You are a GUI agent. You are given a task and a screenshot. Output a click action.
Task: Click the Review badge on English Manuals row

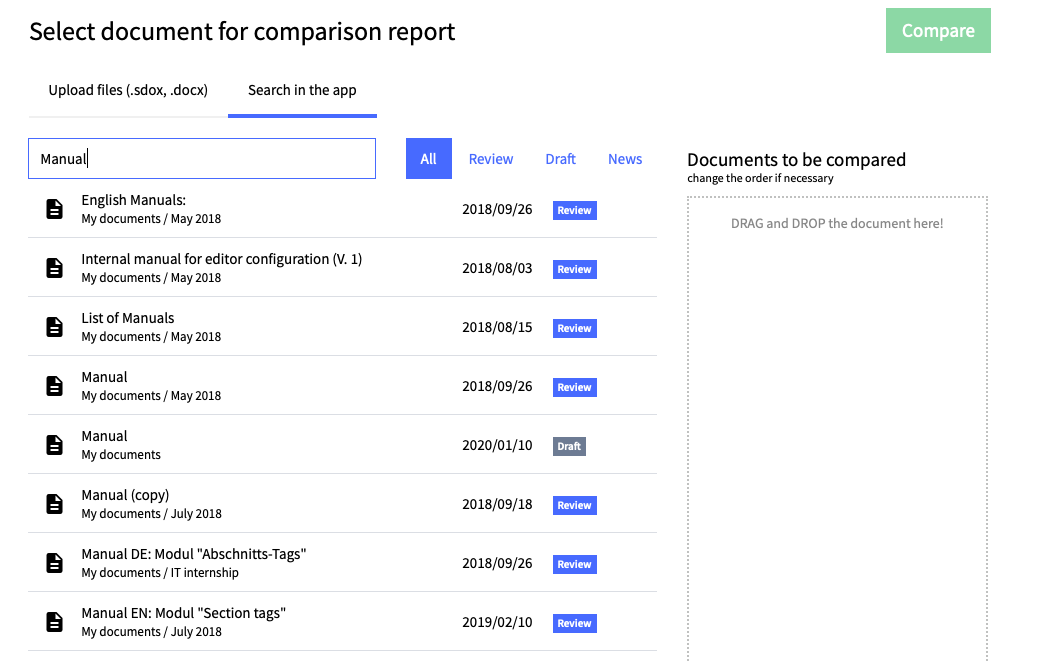click(x=575, y=210)
